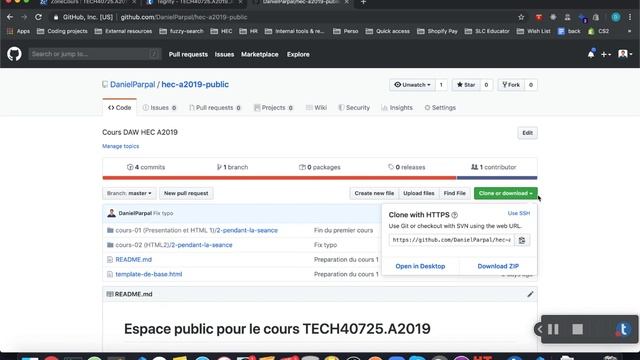The width and height of the screenshot is (640, 360).
Task: Open the Projects tab
Action: click(x=273, y=108)
